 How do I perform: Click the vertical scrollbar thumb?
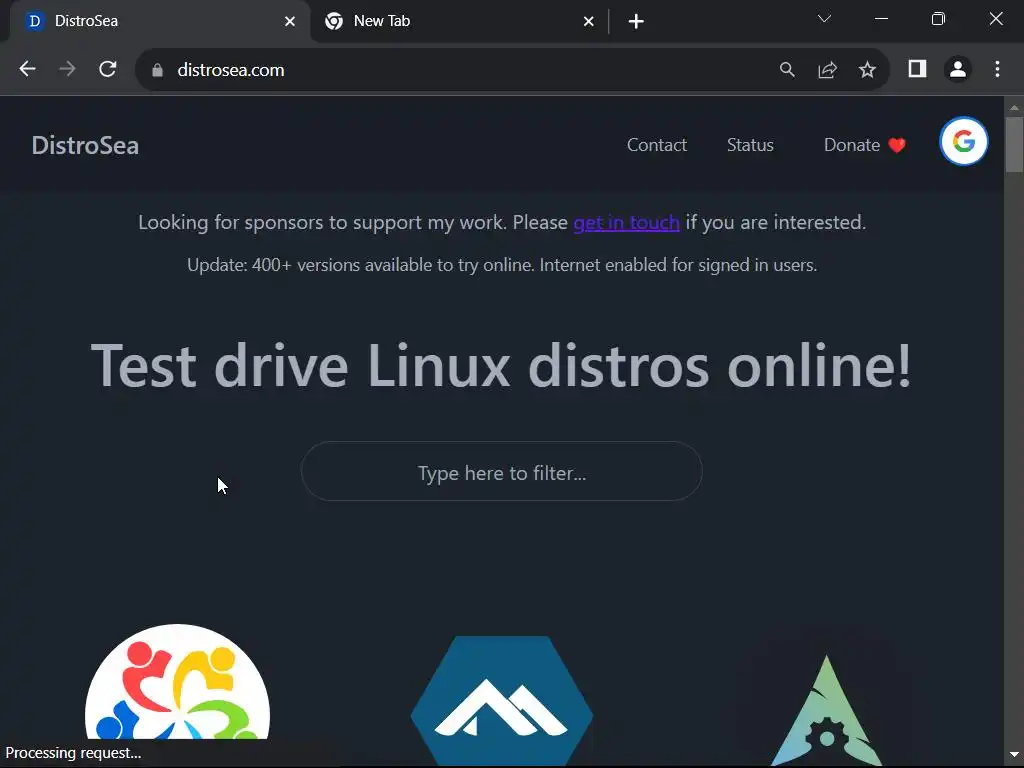coord(1014,144)
